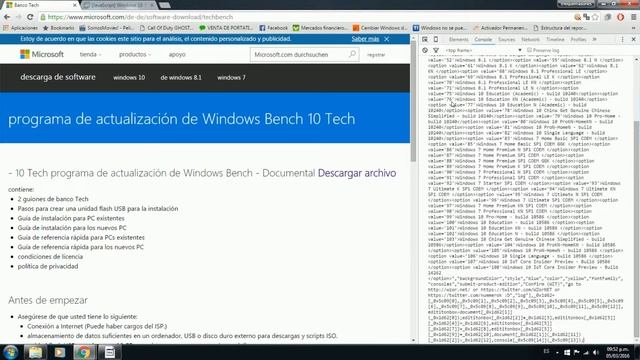
Task: Open the console filter funnel icon
Action: [436, 50]
